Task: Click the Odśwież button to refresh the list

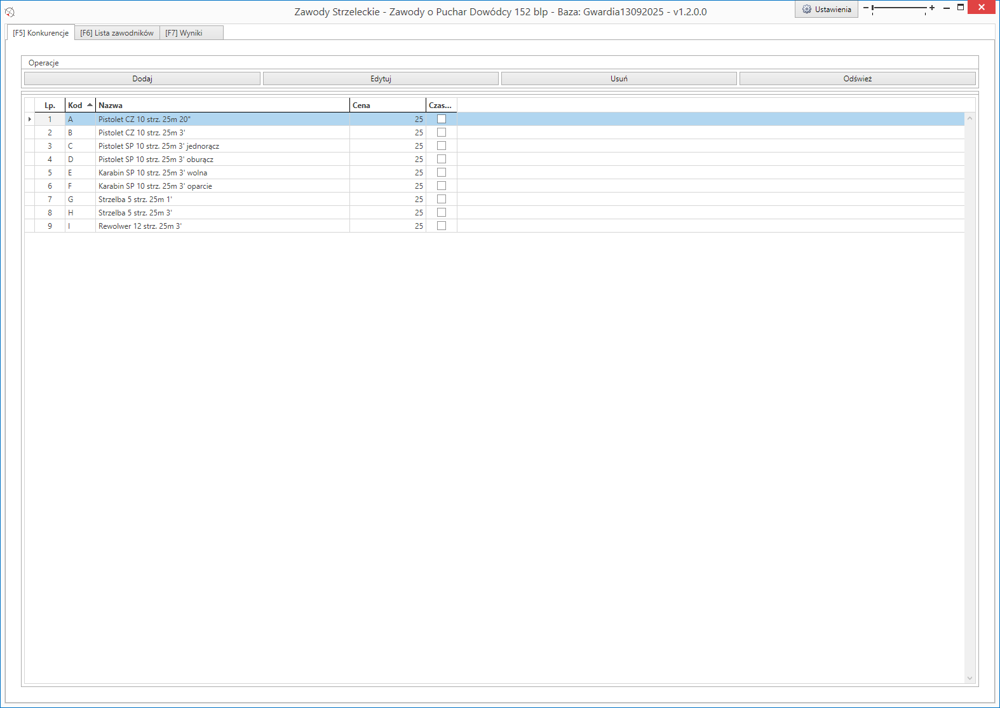Action: [x=857, y=78]
